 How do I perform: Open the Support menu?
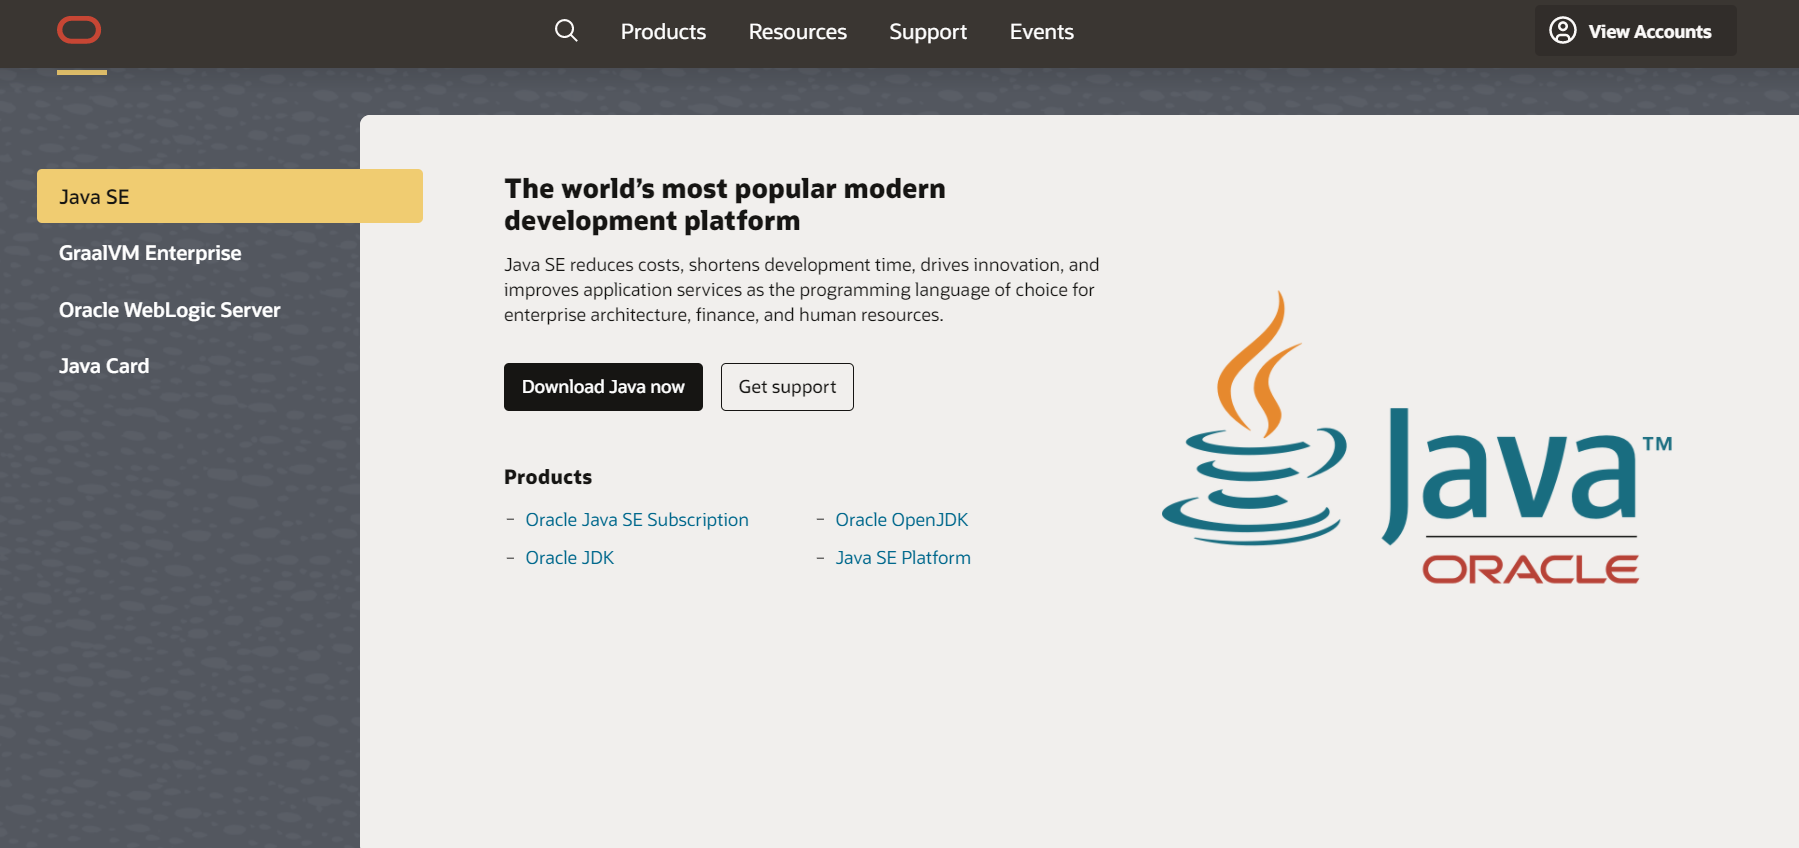(x=928, y=32)
